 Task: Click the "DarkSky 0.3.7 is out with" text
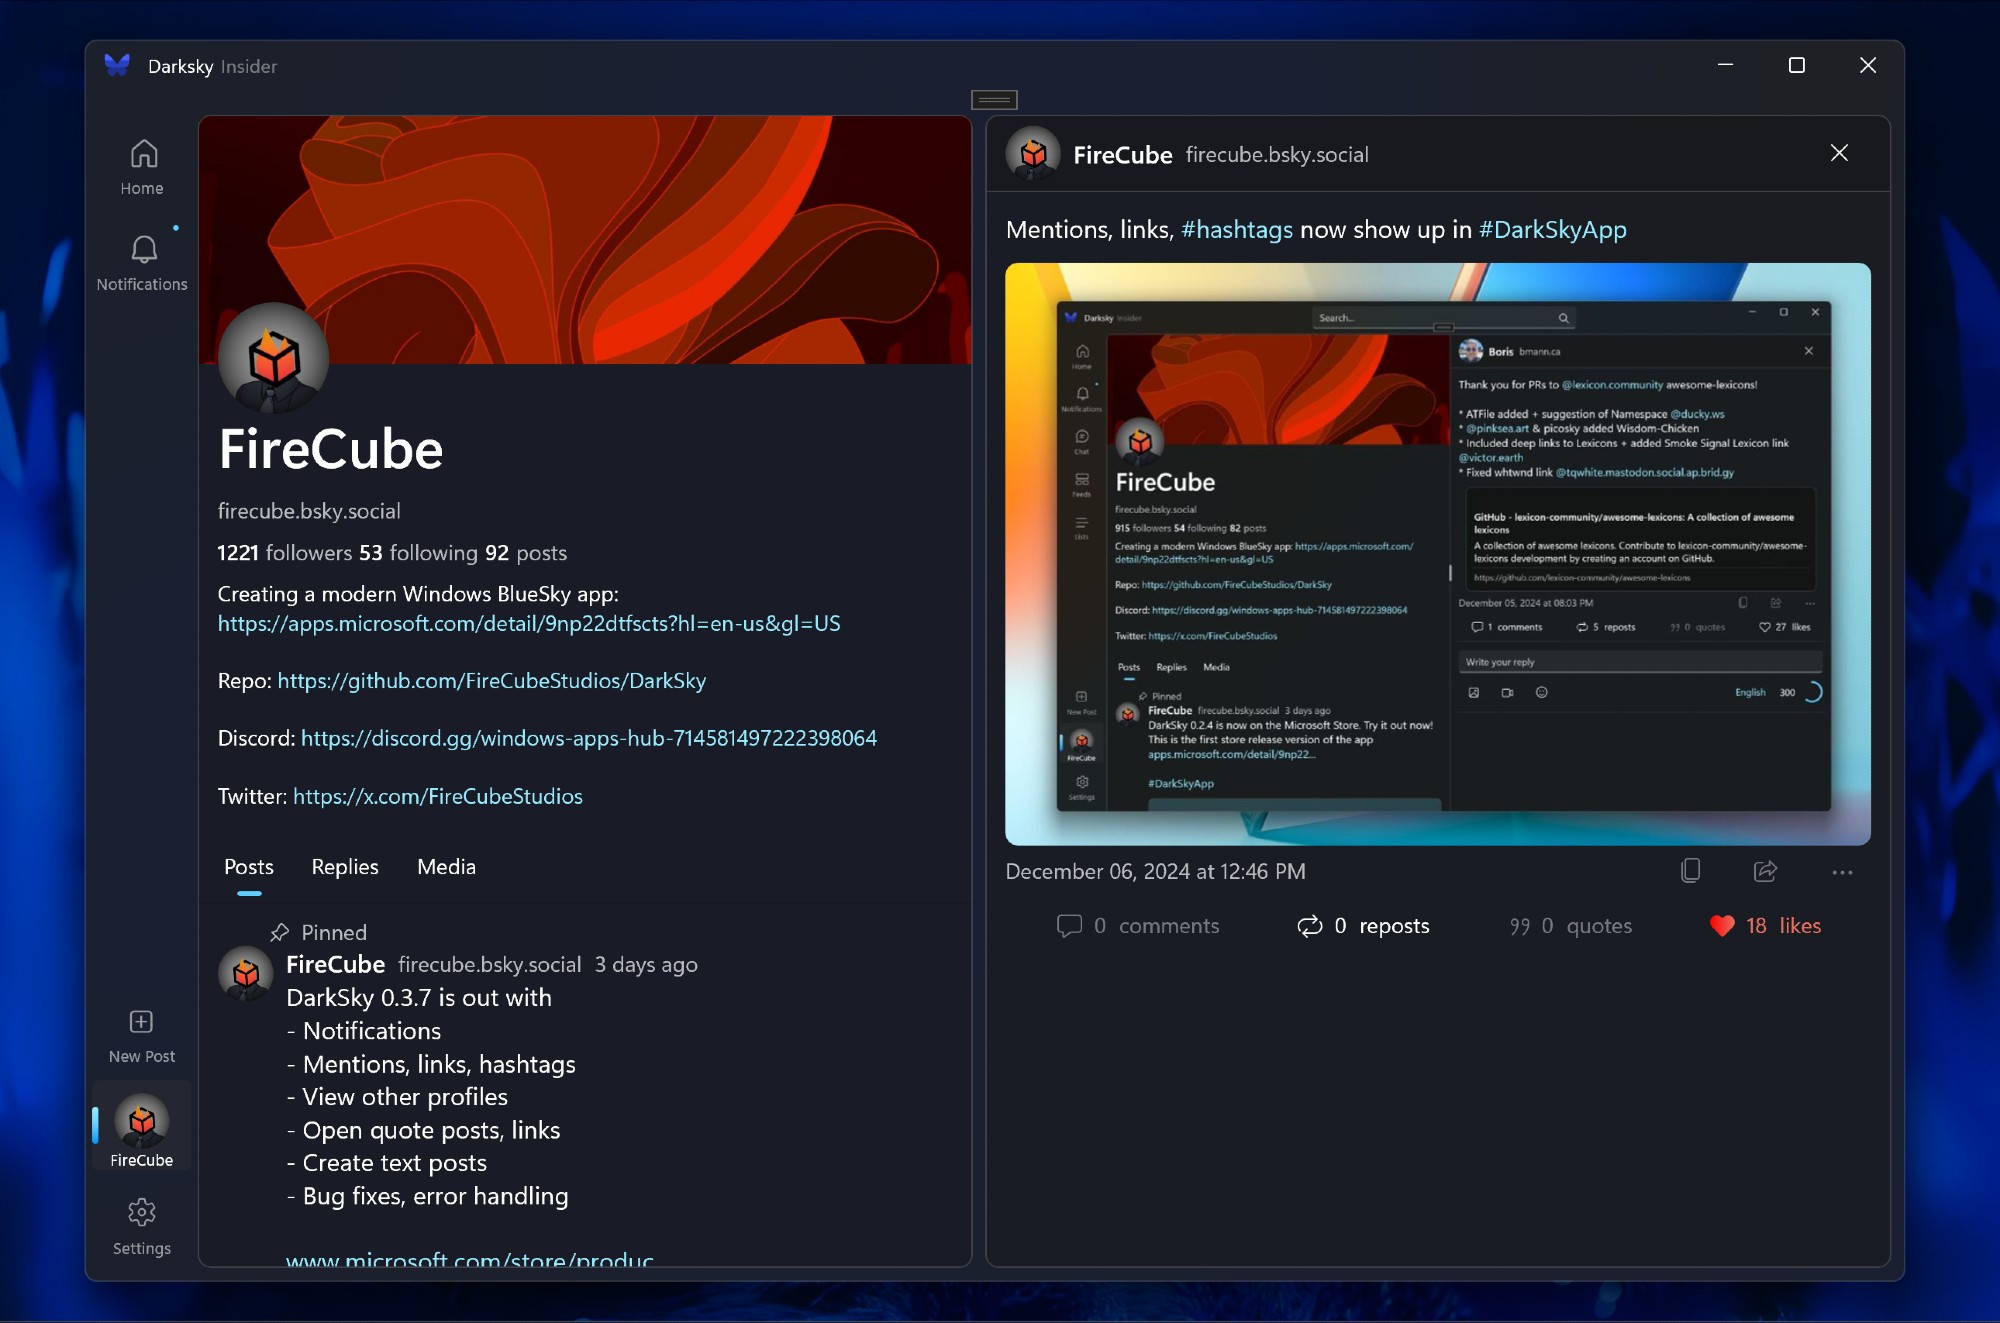tap(419, 997)
